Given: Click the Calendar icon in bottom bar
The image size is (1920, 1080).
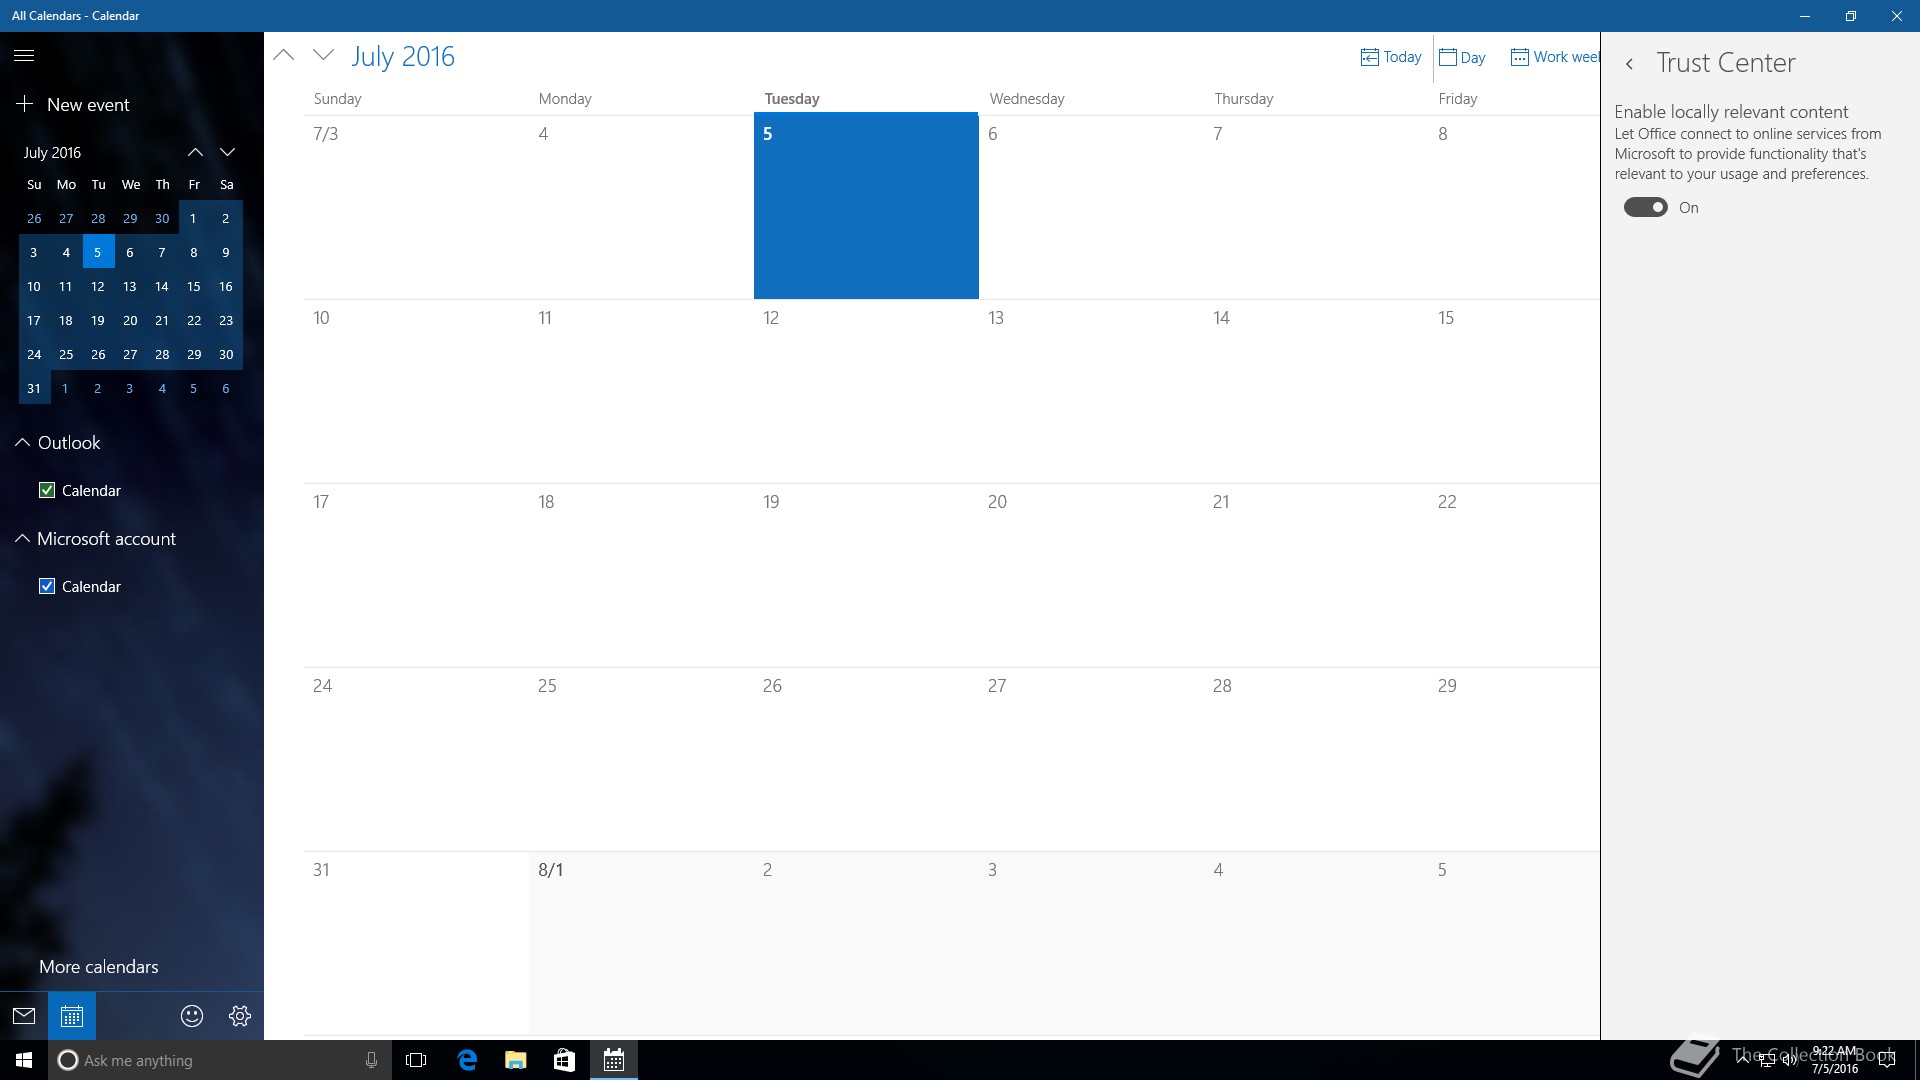Looking at the screenshot, I should click(x=72, y=1016).
